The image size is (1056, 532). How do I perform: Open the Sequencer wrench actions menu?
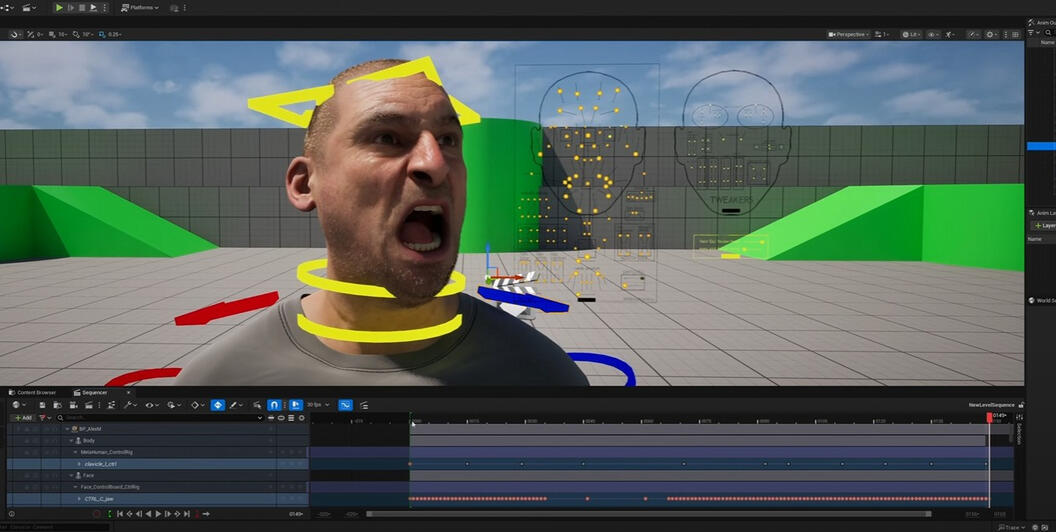click(130, 405)
